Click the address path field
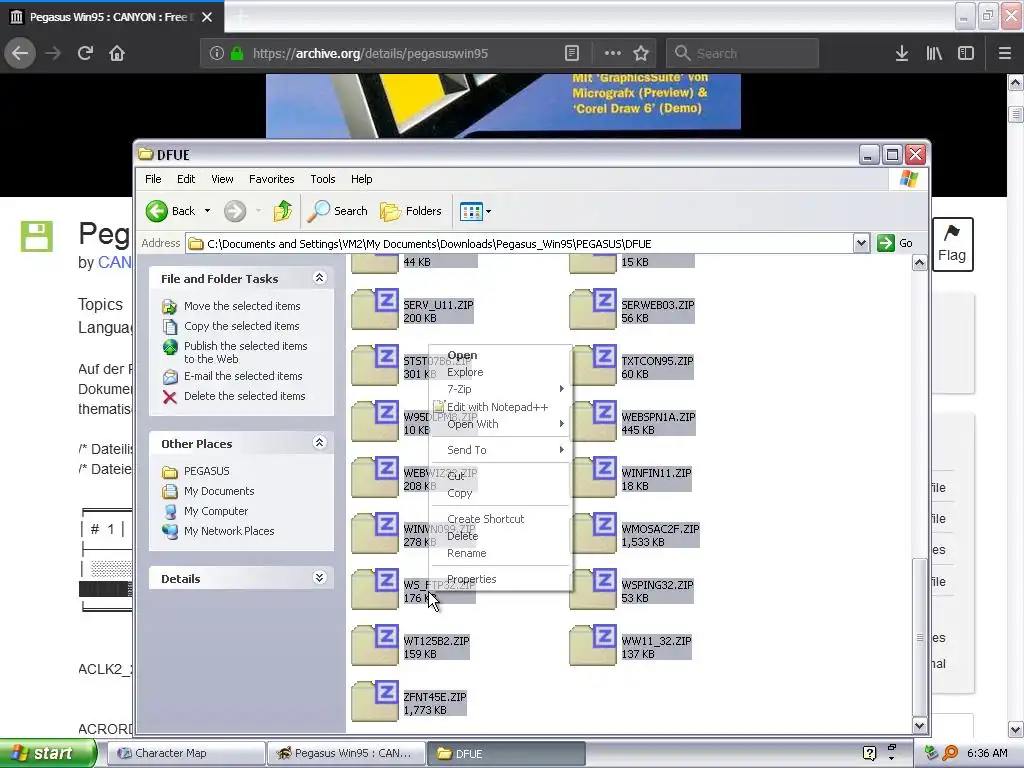The width and height of the screenshot is (1024, 768). (x=519, y=244)
